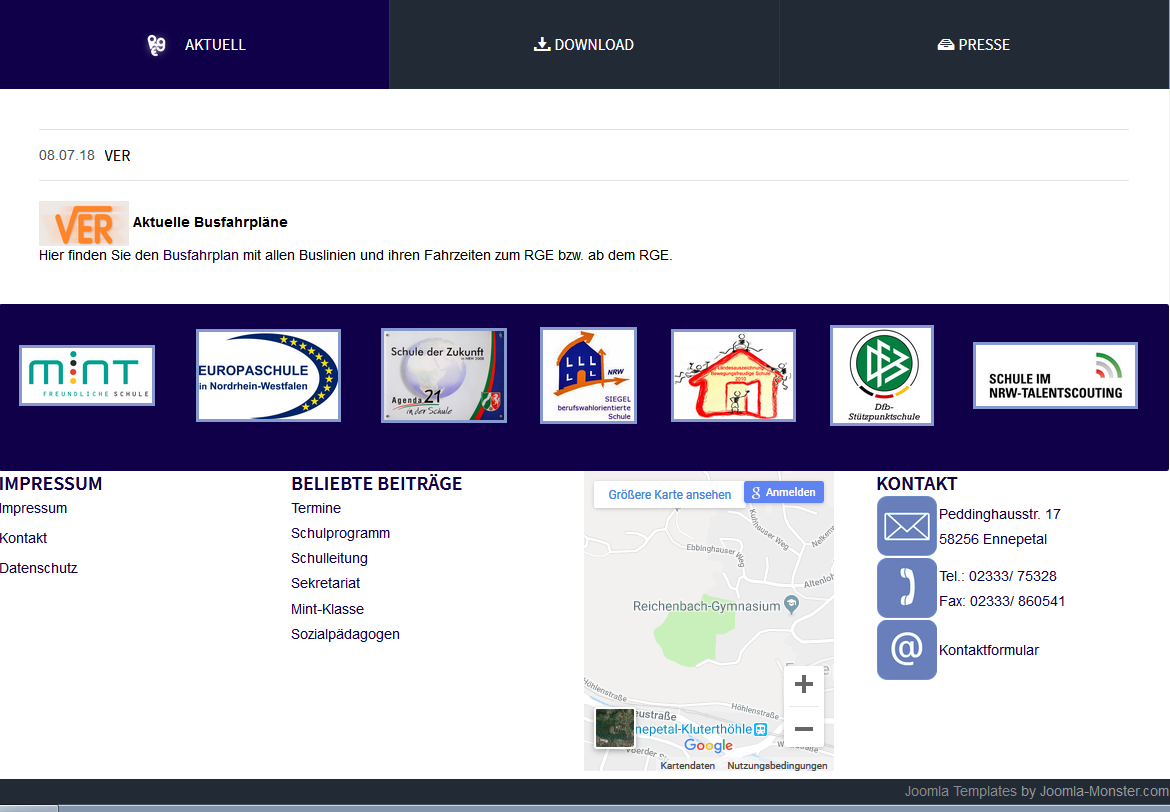Click the red house bewegungsfreudige Schule logo

(x=733, y=375)
